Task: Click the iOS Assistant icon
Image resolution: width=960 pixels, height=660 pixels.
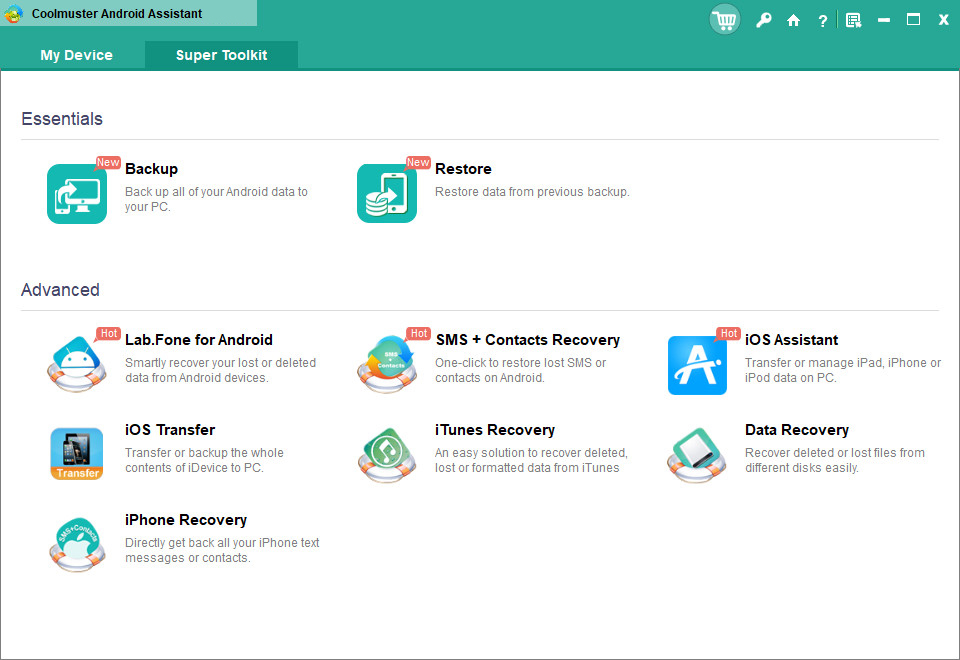Action: click(697, 365)
